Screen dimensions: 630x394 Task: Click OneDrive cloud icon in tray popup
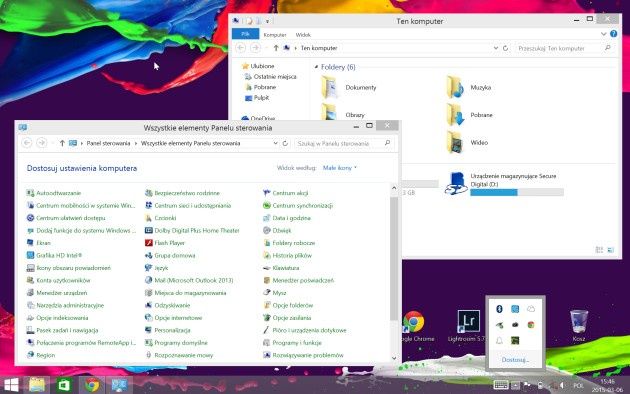pyautogui.click(x=531, y=309)
